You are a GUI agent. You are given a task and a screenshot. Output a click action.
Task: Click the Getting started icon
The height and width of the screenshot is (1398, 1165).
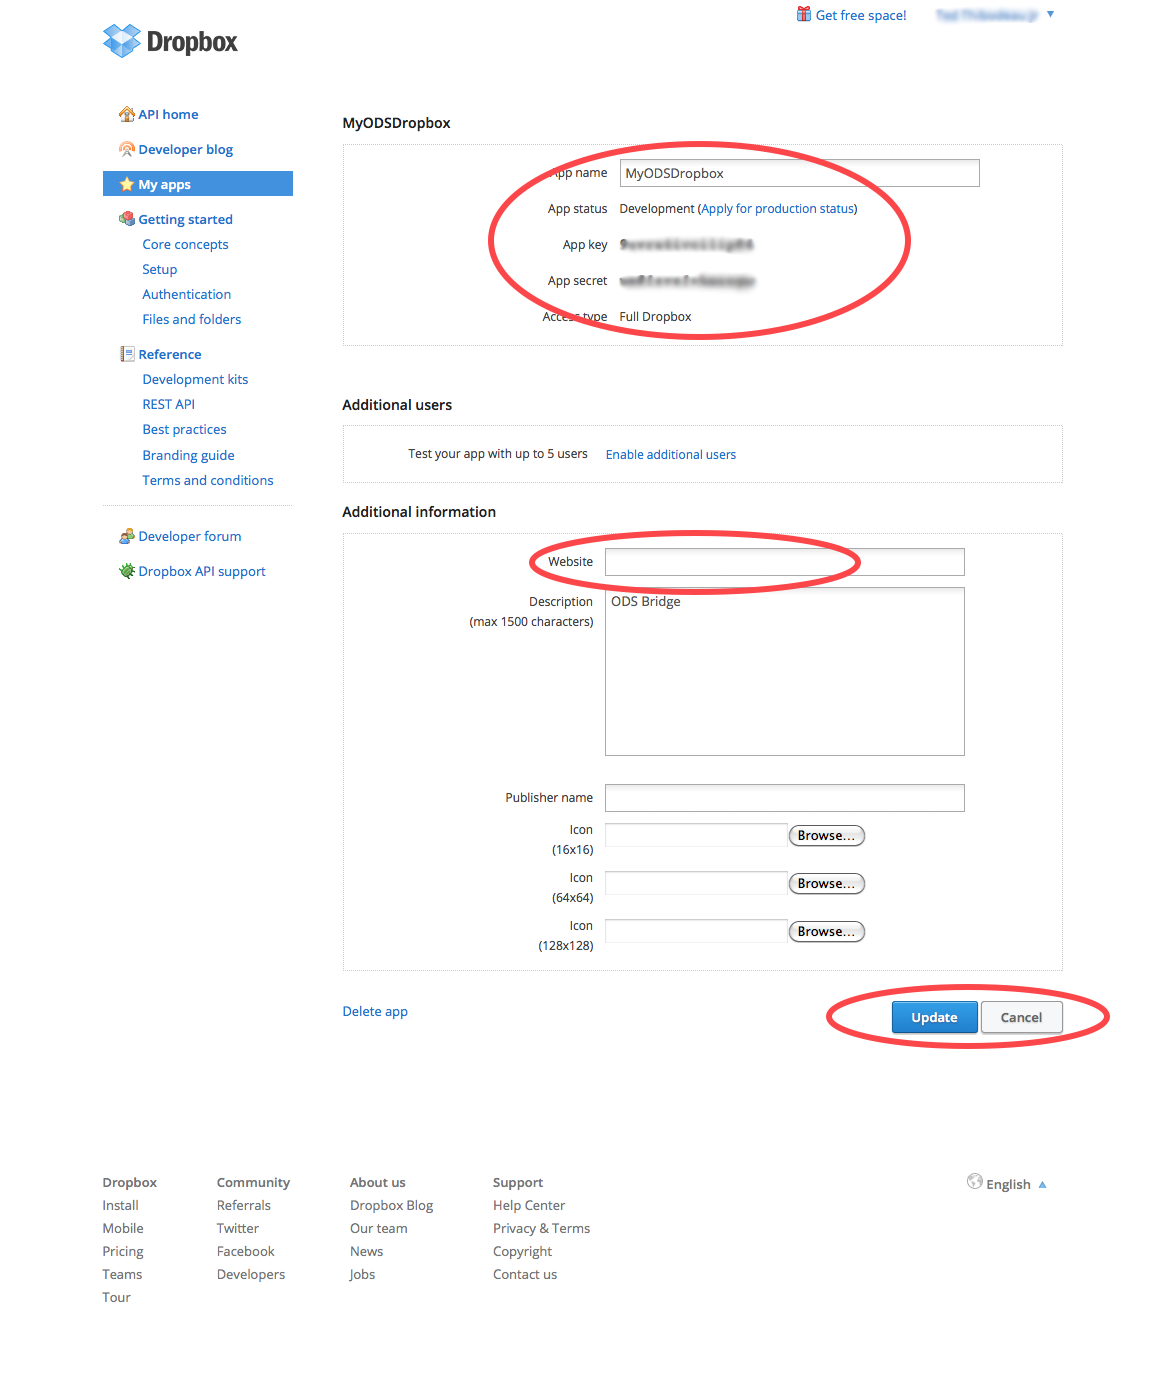(127, 219)
